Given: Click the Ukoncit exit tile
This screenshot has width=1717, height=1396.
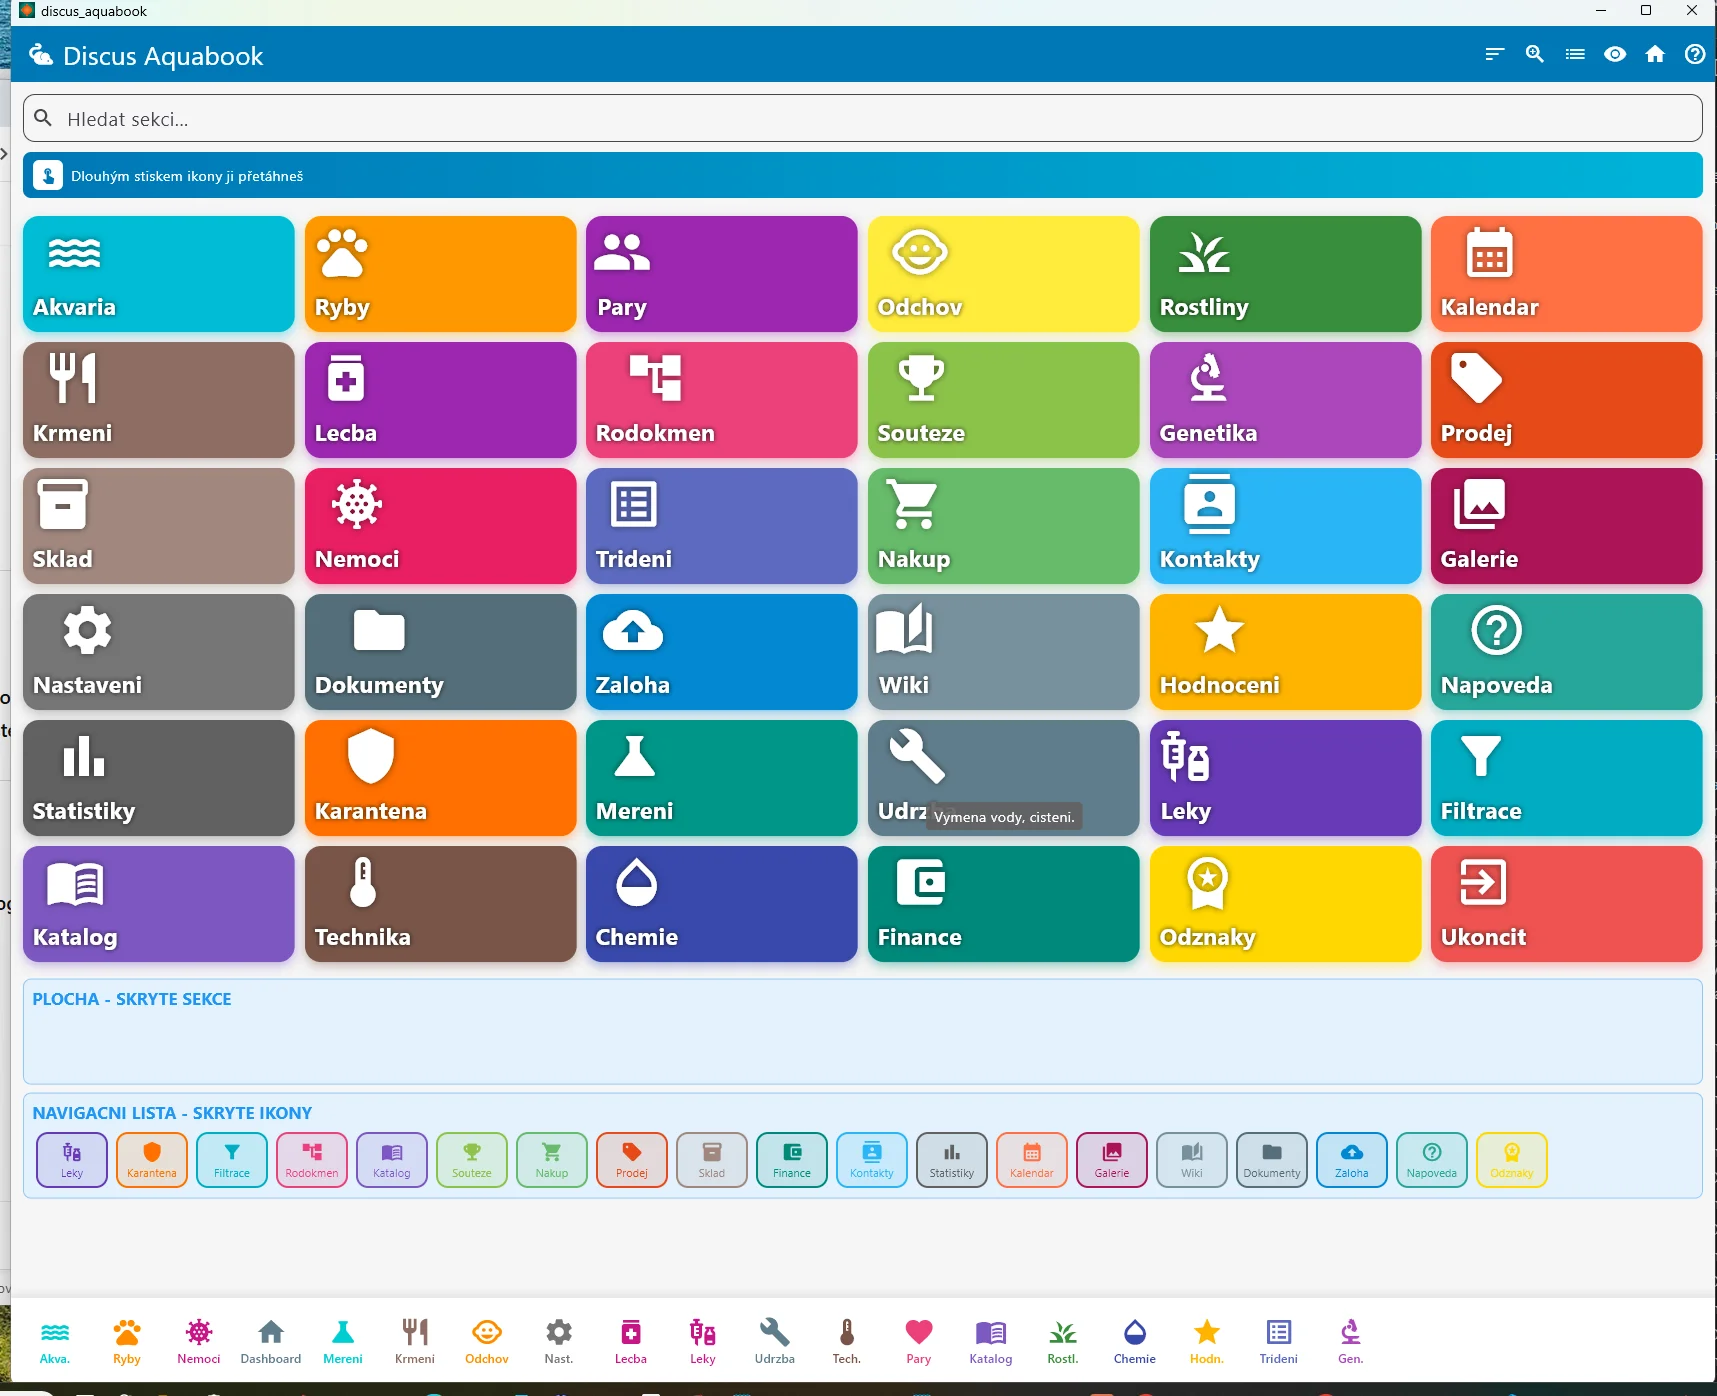Looking at the screenshot, I should [x=1565, y=904].
